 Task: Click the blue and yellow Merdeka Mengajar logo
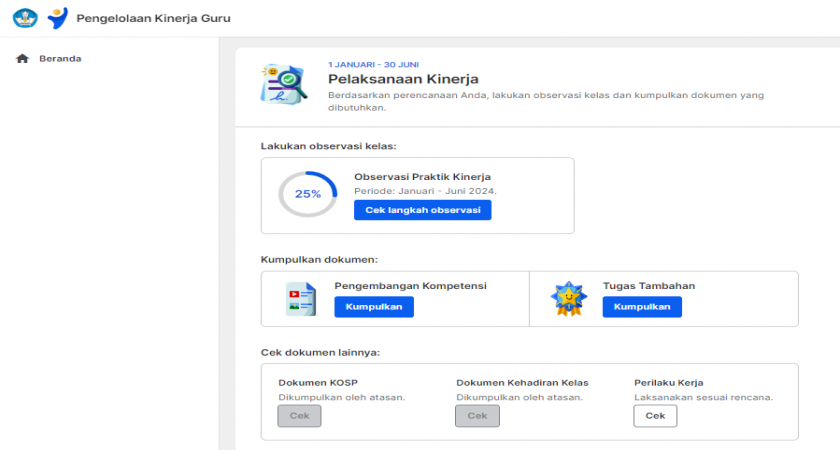tap(58, 18)
